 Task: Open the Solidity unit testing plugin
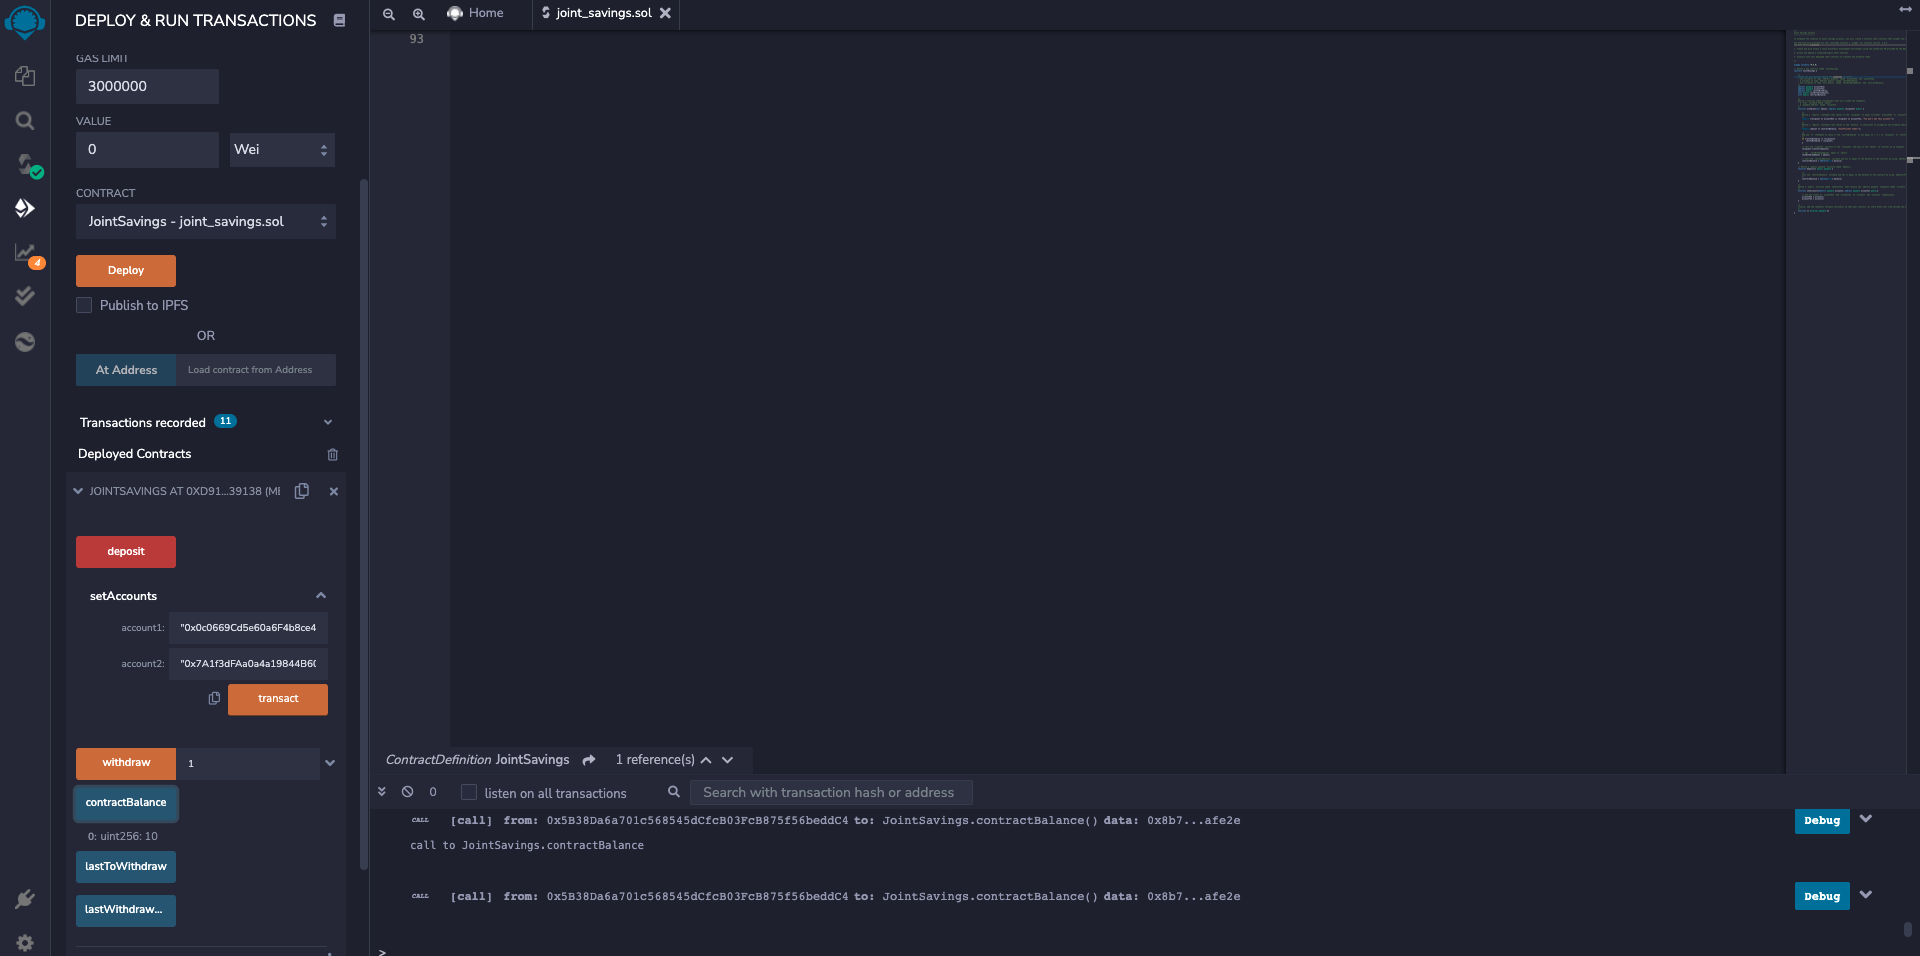coord(24,295)
